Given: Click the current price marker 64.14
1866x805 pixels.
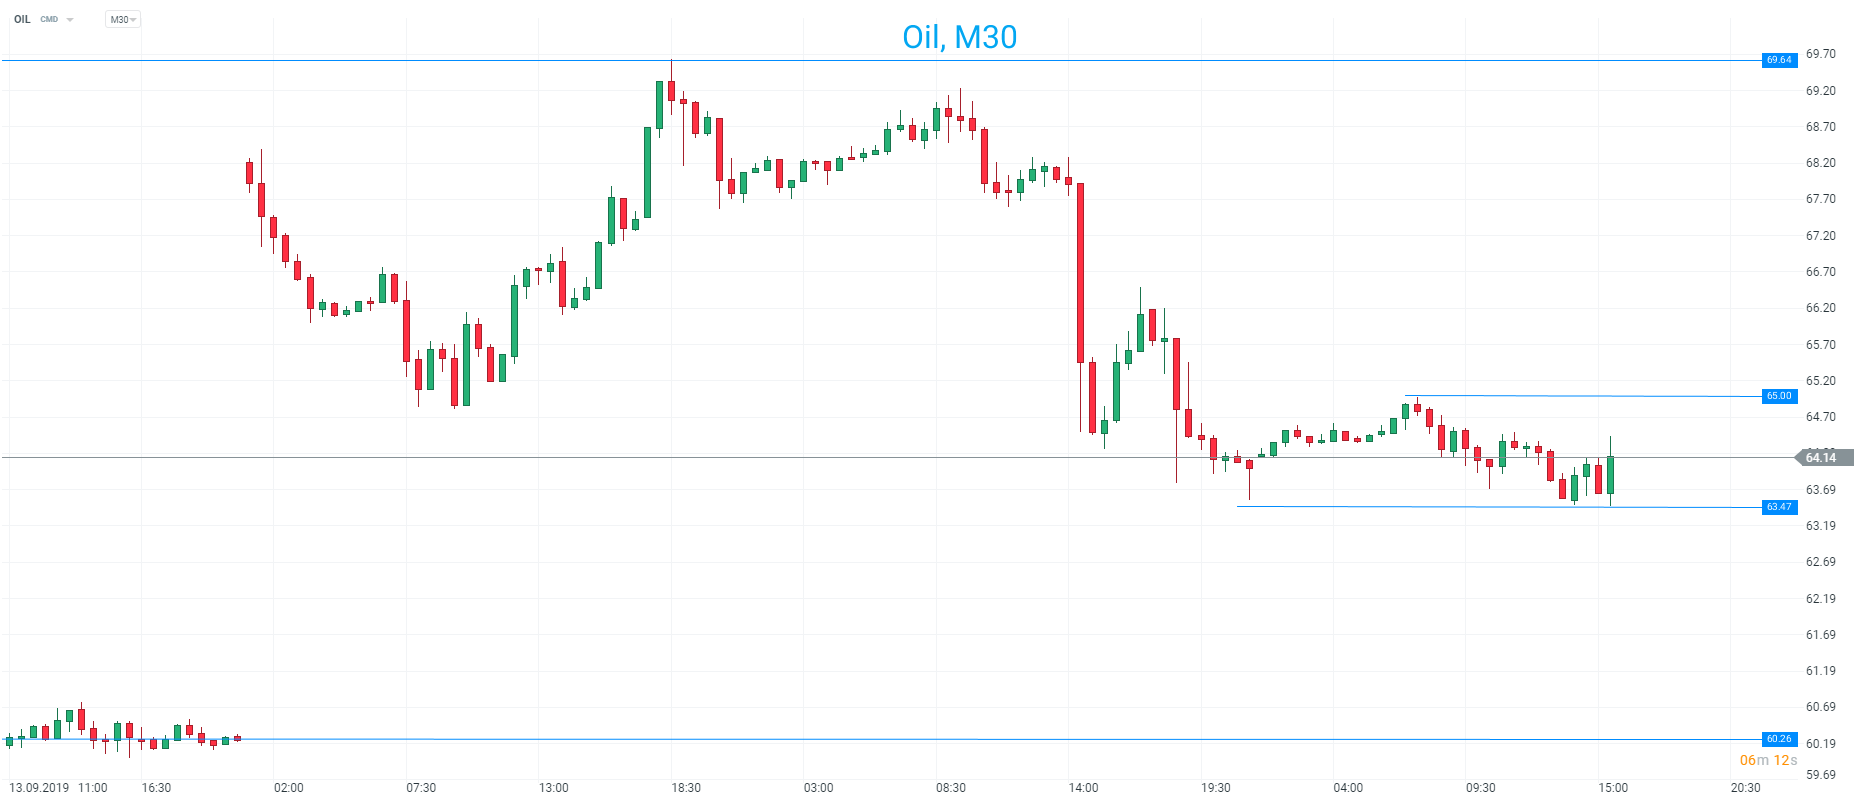Looking at the screenshot, I should (1821, 458).
